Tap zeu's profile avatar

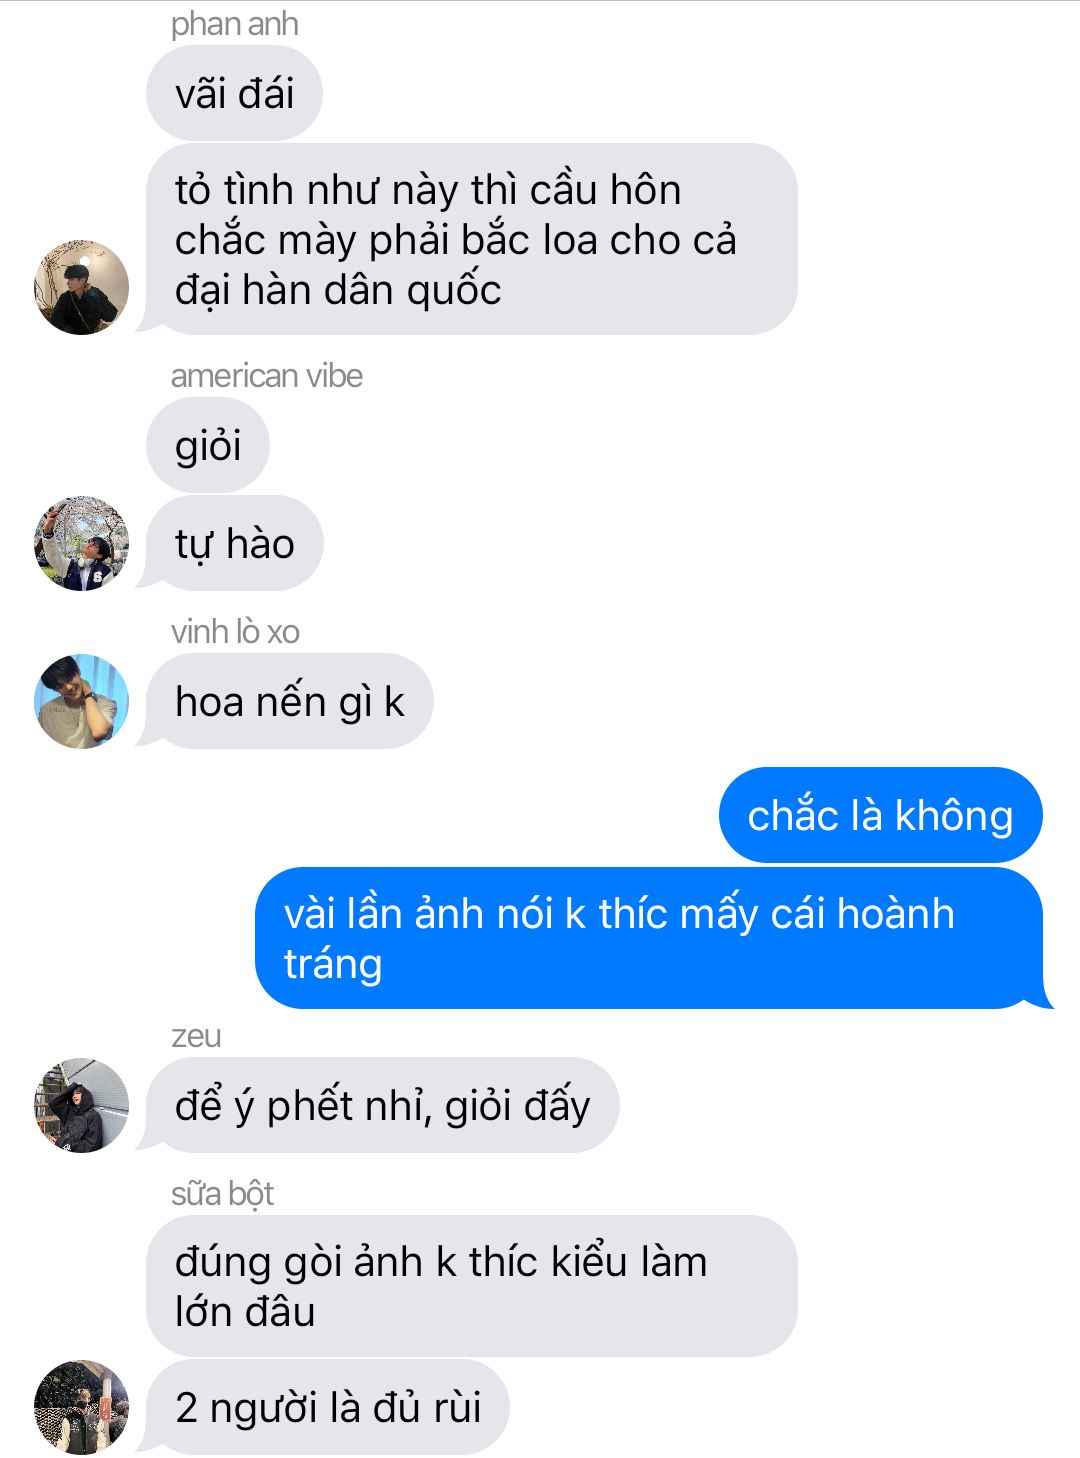tap(82, 1105)
